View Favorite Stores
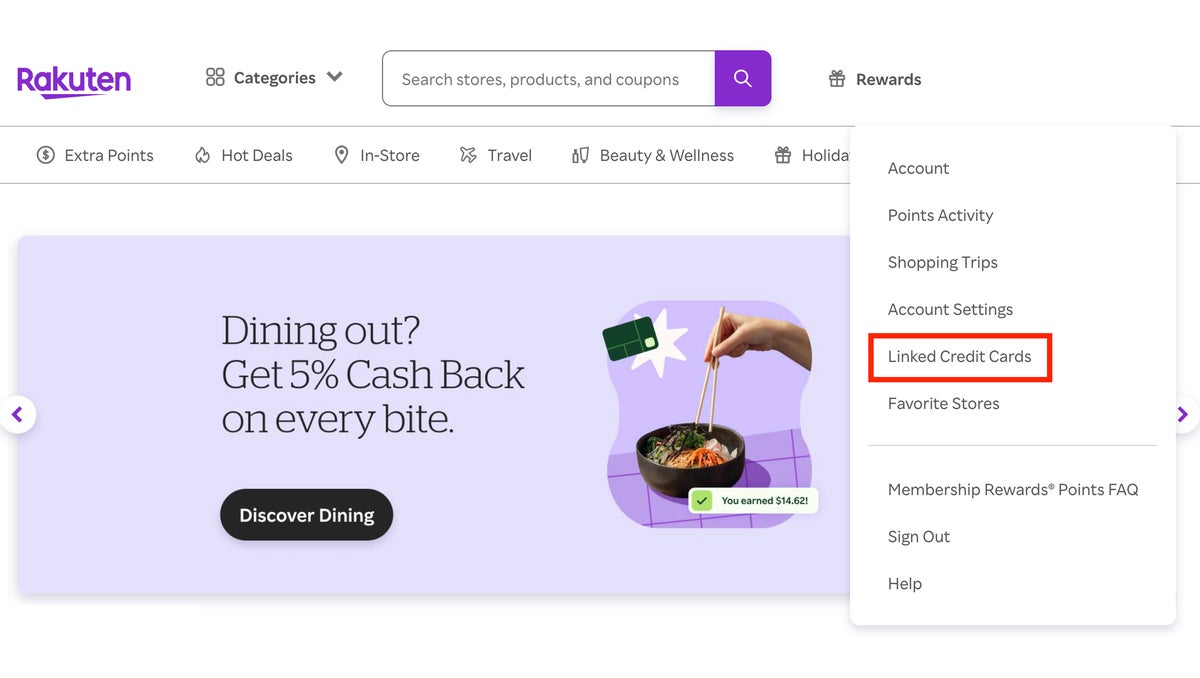The image size is (1200, 678). click(943, 403)
